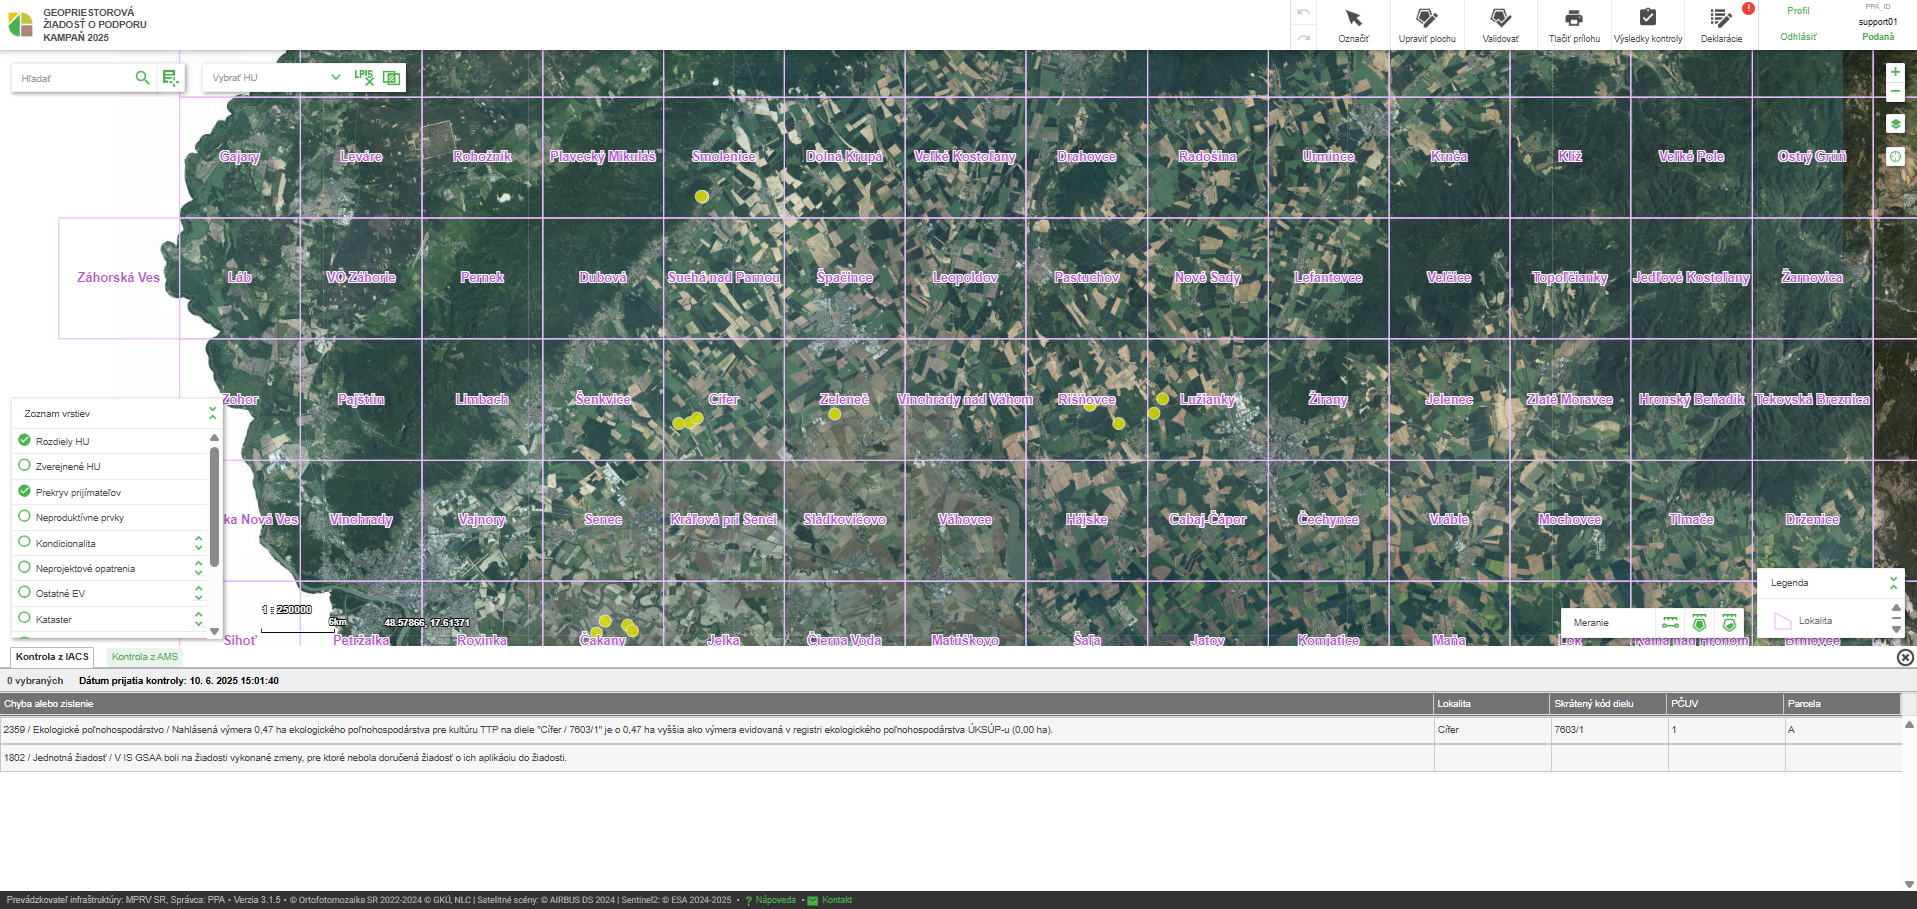1917x909 pixels.
Task: Zoom in on the map
Action: [1894, 72]
